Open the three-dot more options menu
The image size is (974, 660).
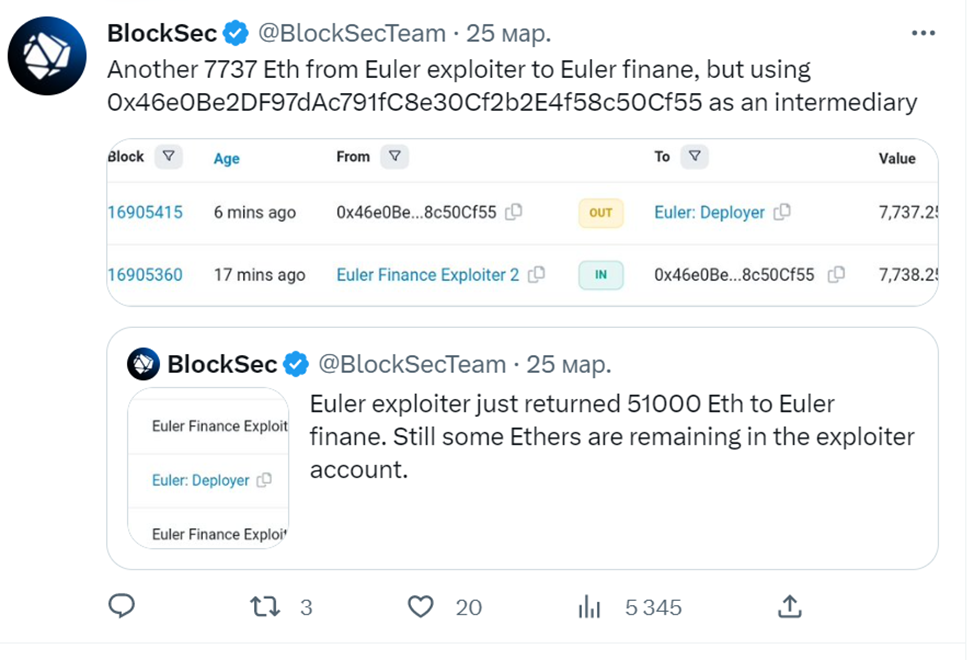coord(923,34)
